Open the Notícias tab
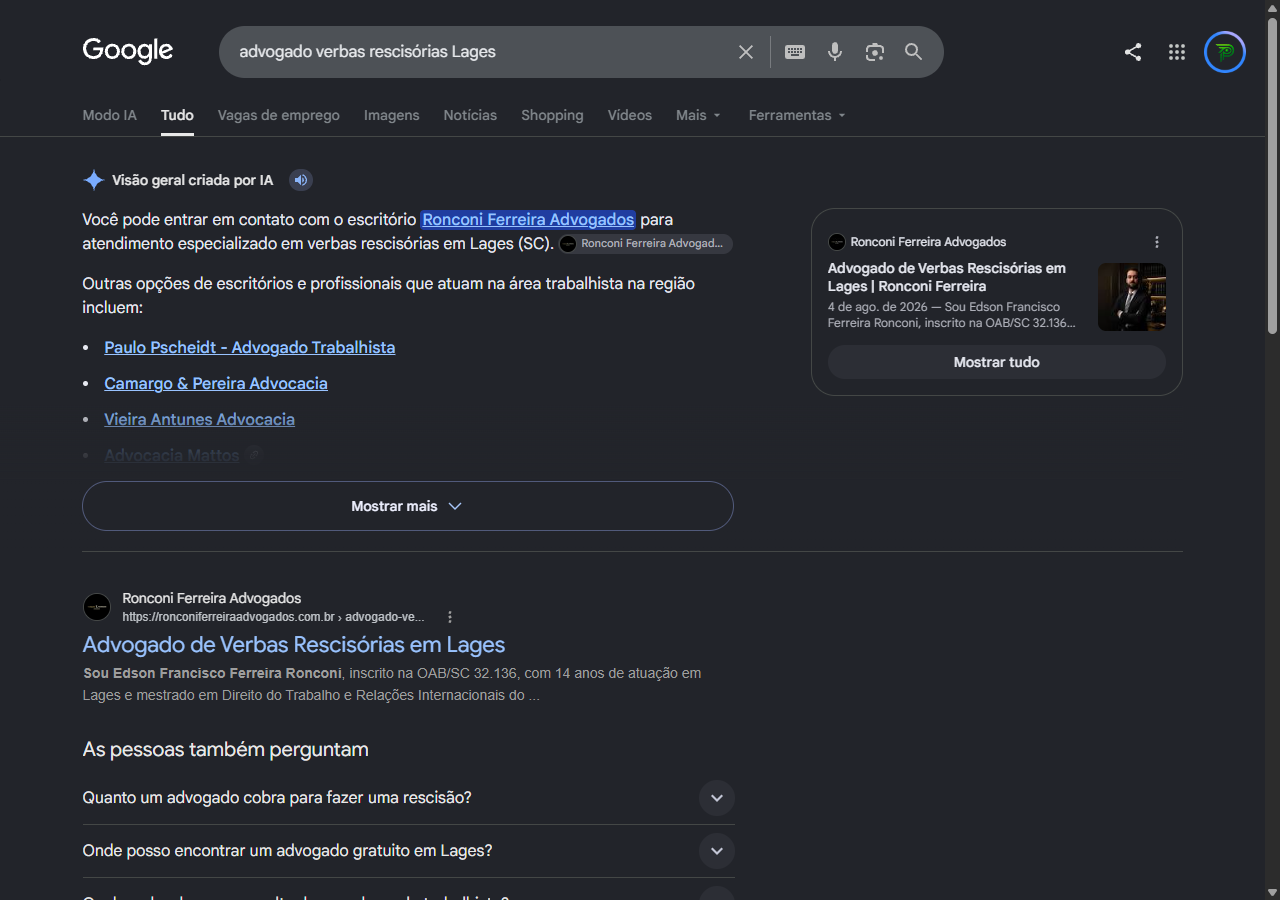1280x900 pixels. (470, 115)
